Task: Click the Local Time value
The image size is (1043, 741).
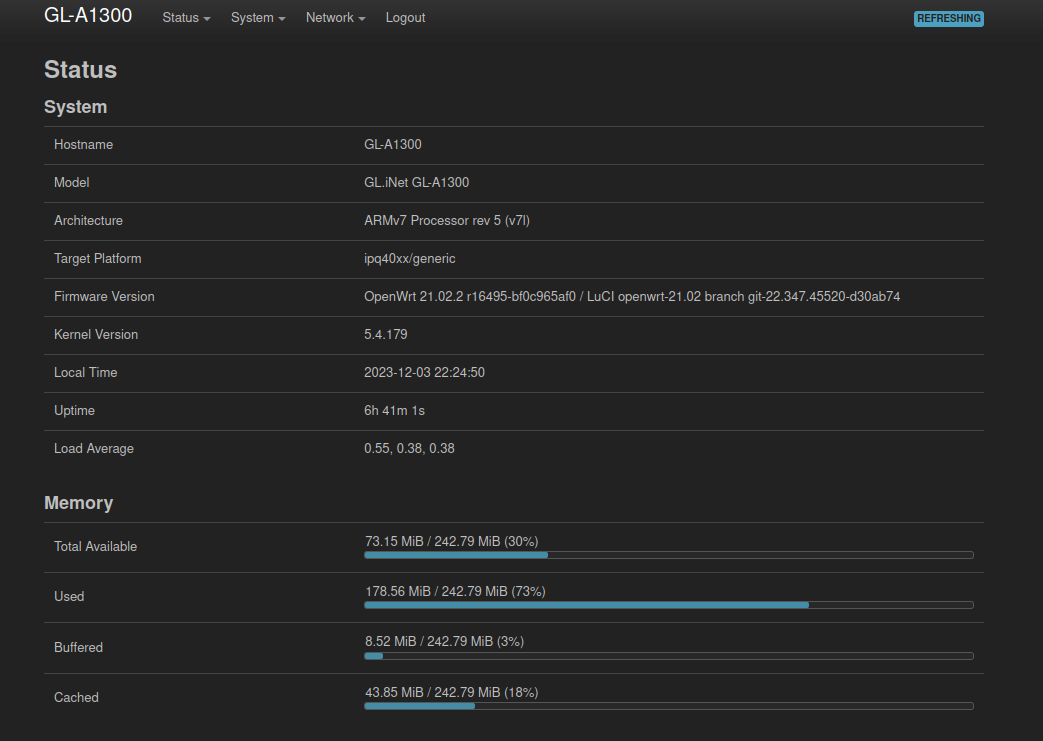Action: tap(424, 373)
